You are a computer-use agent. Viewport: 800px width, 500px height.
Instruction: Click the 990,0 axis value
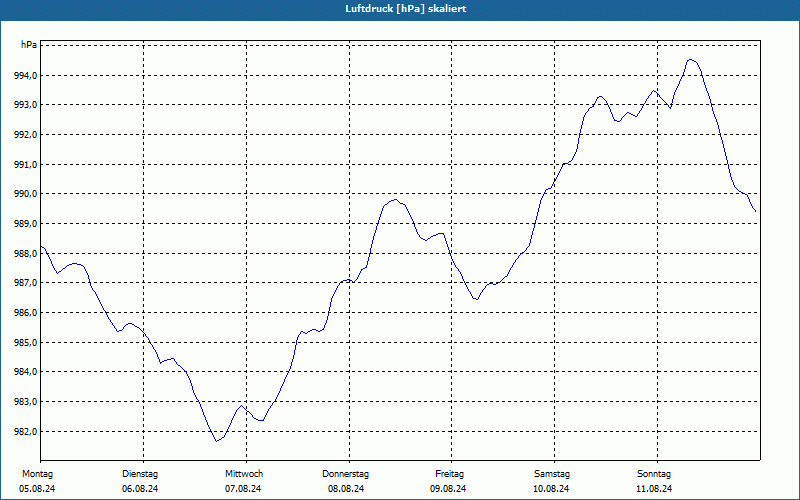click(25, 194)
